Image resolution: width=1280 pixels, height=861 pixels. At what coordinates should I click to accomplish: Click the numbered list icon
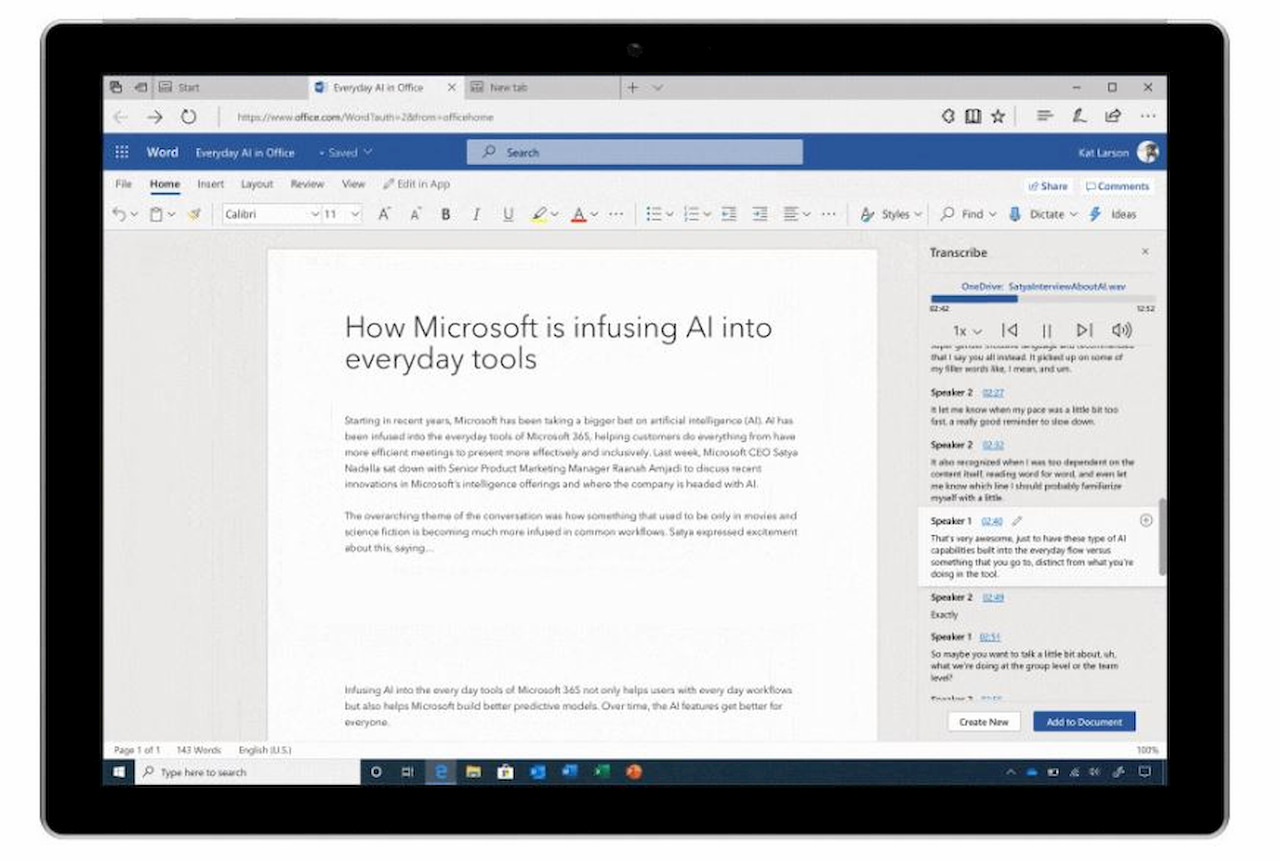point(691,214)
